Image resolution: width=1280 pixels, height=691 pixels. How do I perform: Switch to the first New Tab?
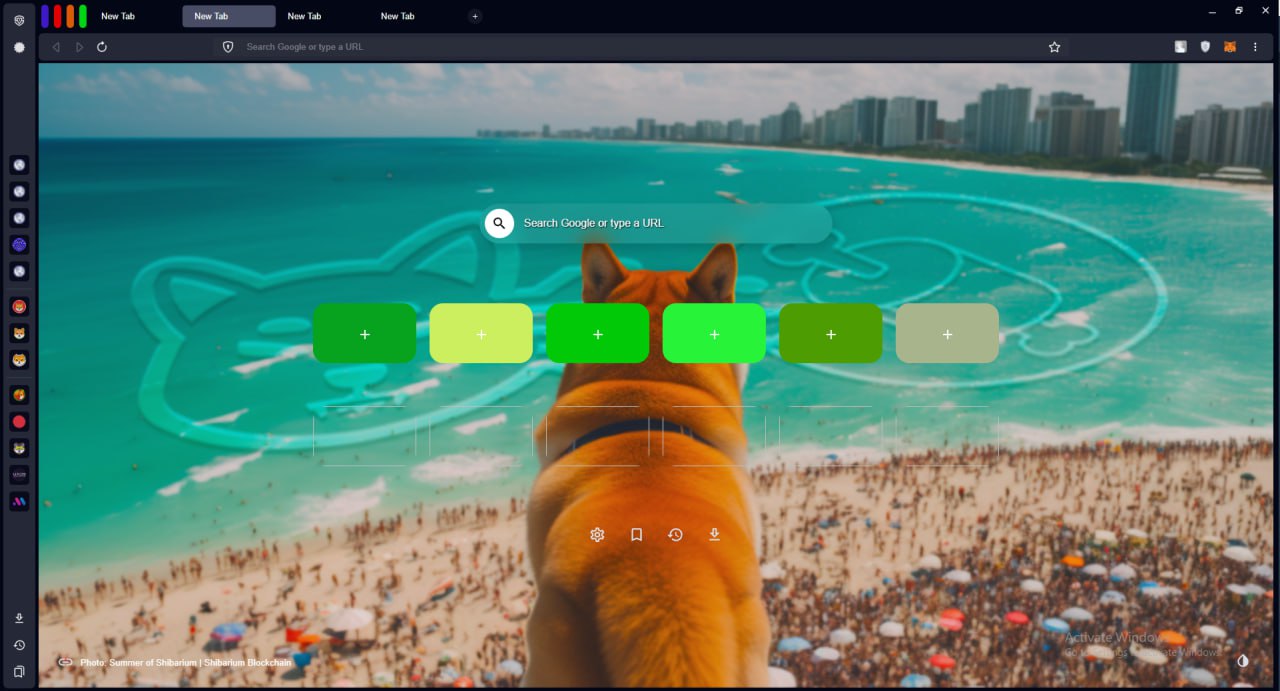(x=118, y=16)
